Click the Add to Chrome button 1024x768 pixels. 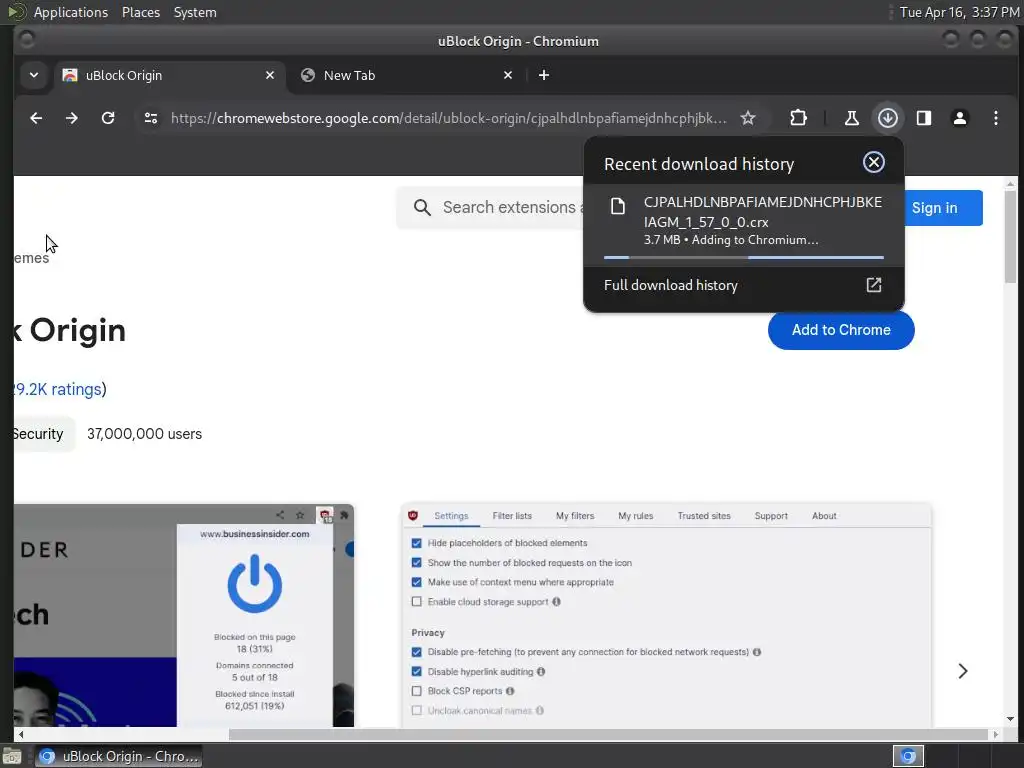pyautogui.click(x=841, y=330)
